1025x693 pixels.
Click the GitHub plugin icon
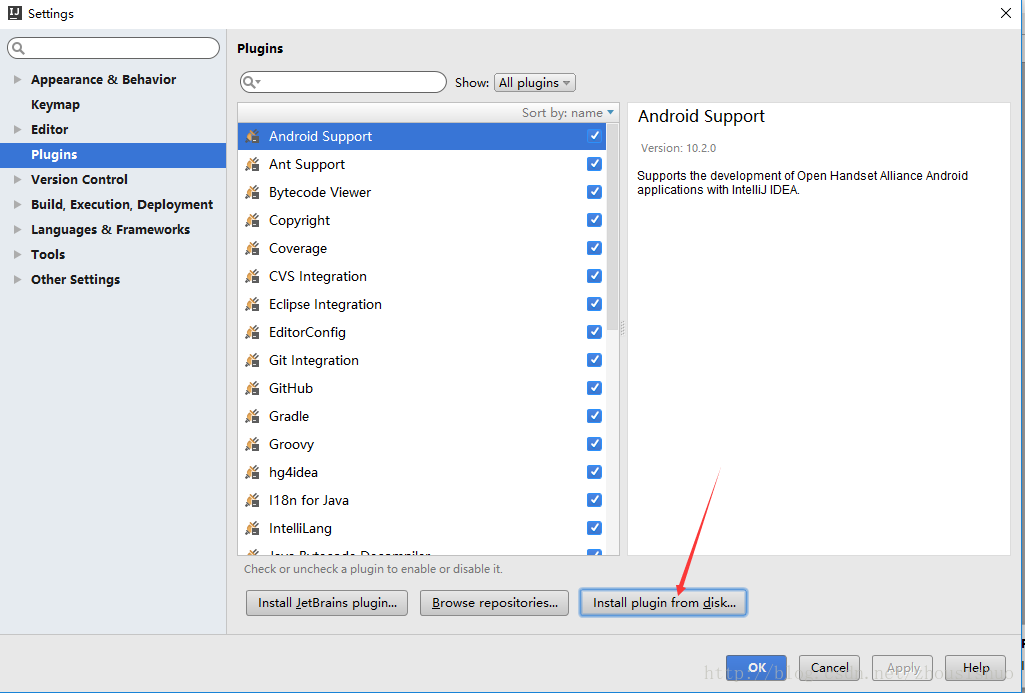click(252, 388)
